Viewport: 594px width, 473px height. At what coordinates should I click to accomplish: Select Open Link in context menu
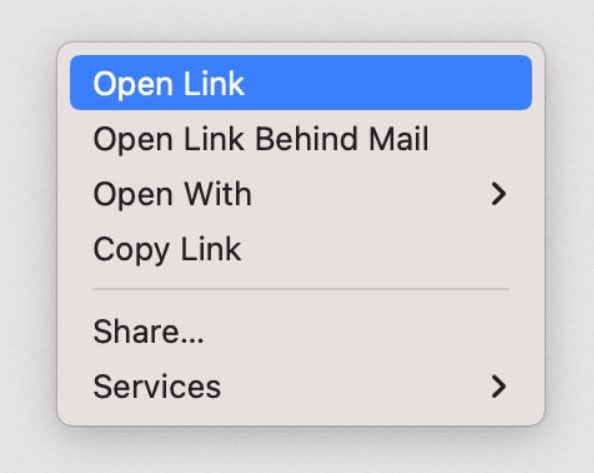pos(301,83)
